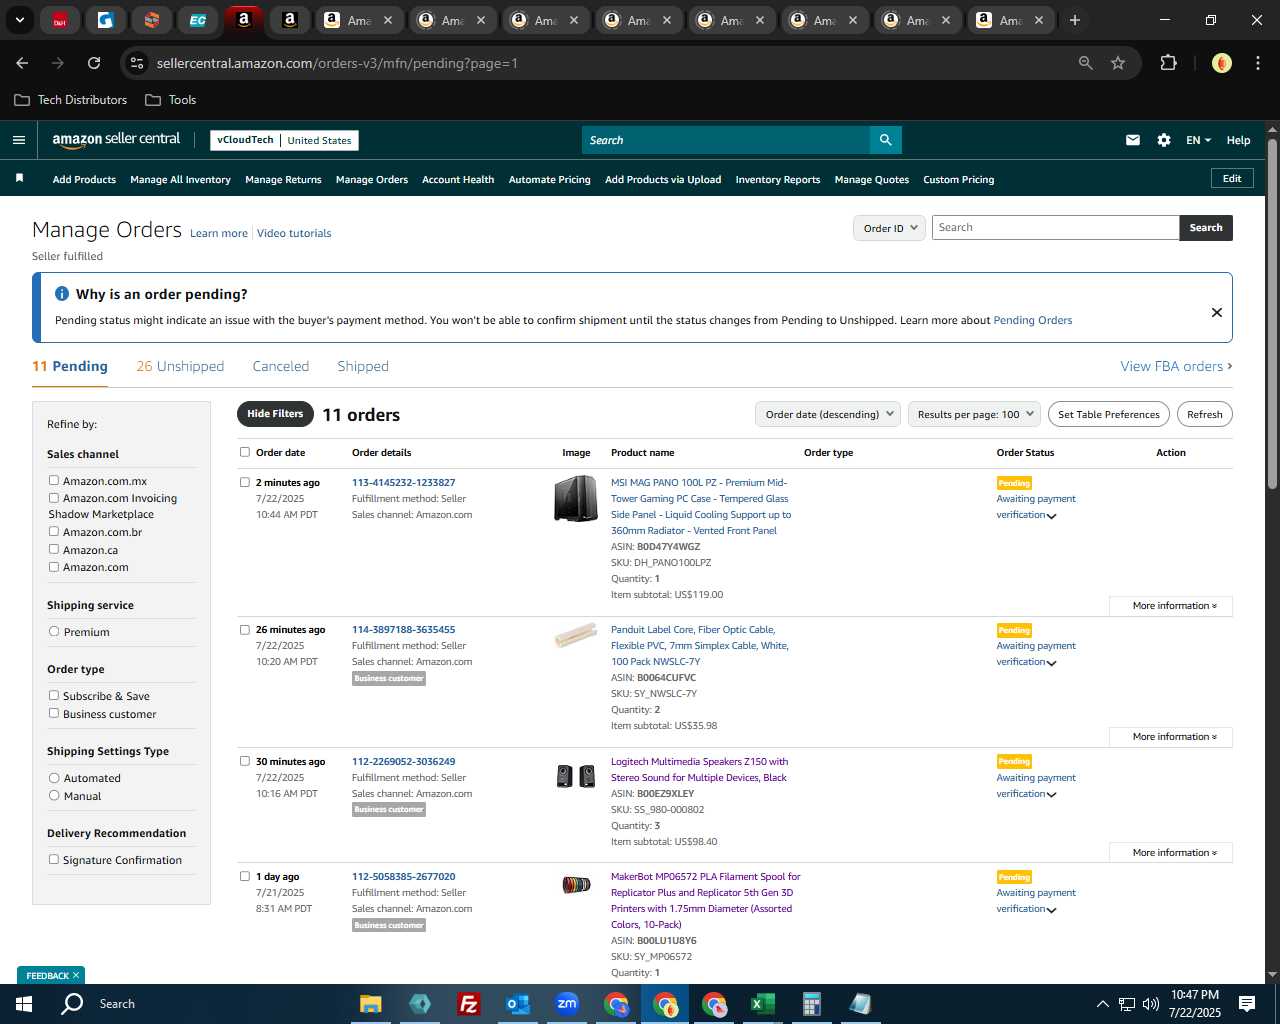Switch to the Shipped tab
This screenshot has width=1280, height=1024.
pyautogui.click(x=363, y=366)
